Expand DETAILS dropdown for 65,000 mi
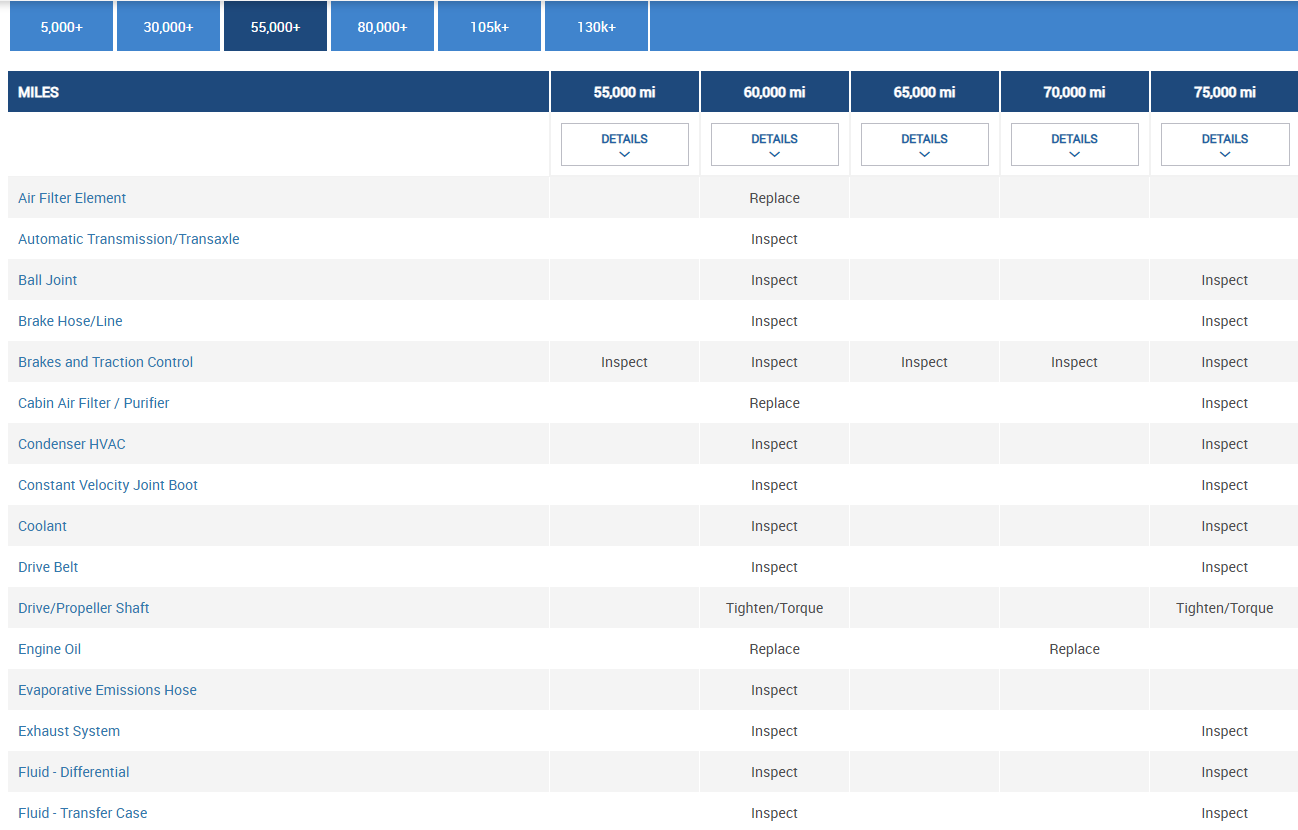The image size is (1298, 830). [924, 144]
